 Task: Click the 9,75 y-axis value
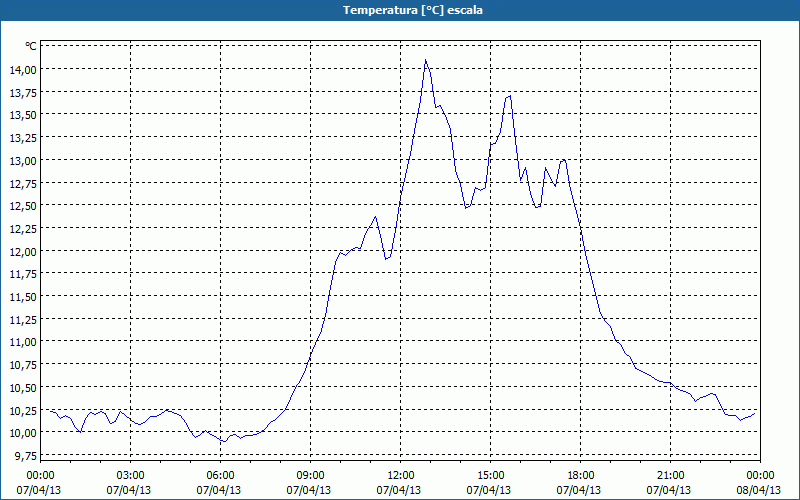[26, 456]
